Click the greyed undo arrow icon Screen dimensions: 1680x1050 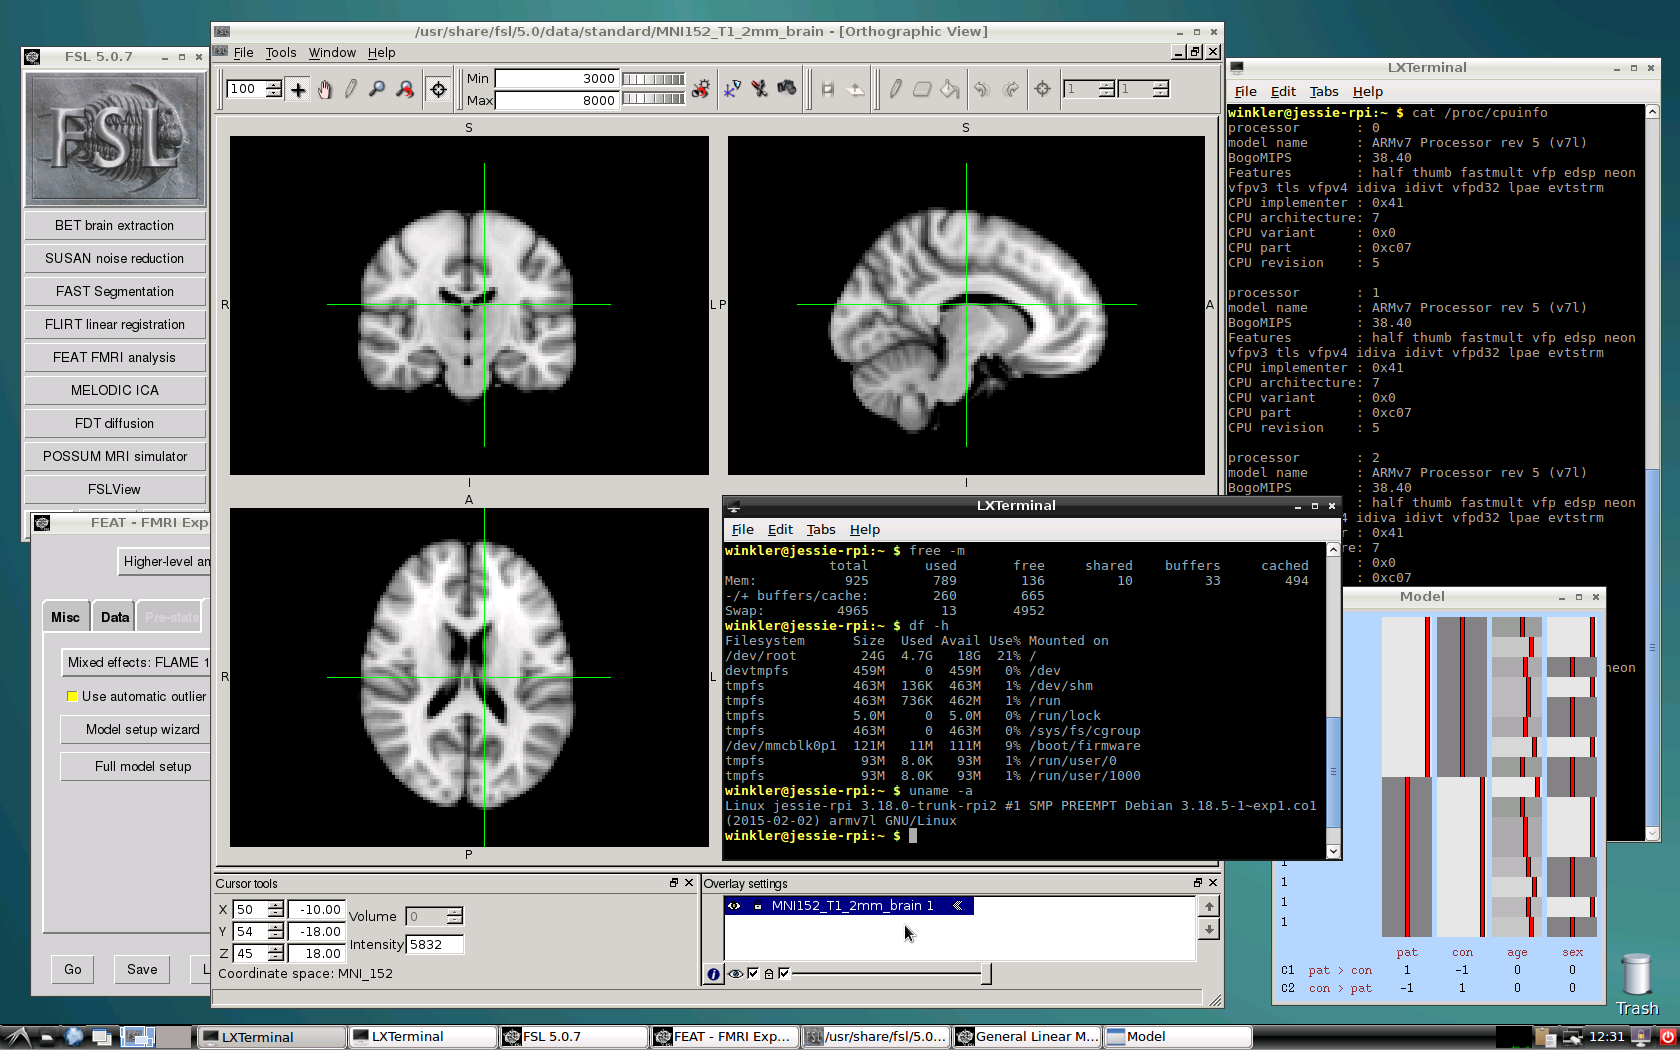point(982,89)
